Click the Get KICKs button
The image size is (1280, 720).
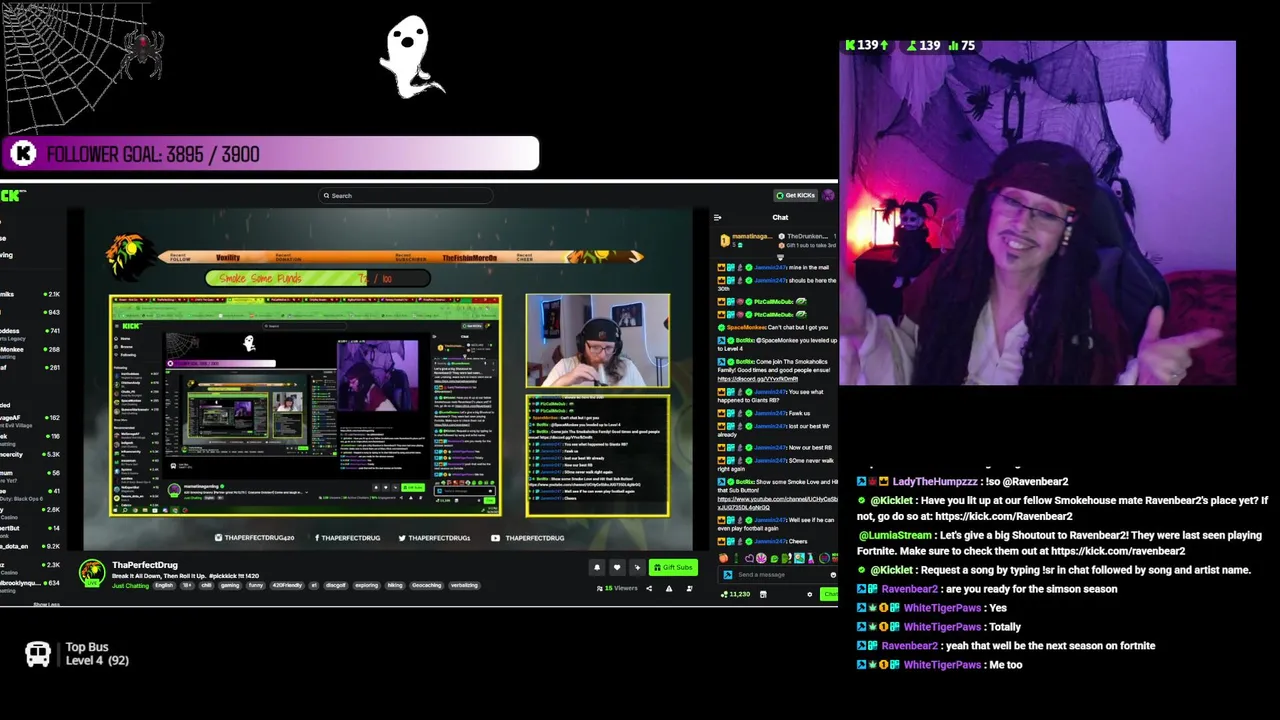[795, 195]
